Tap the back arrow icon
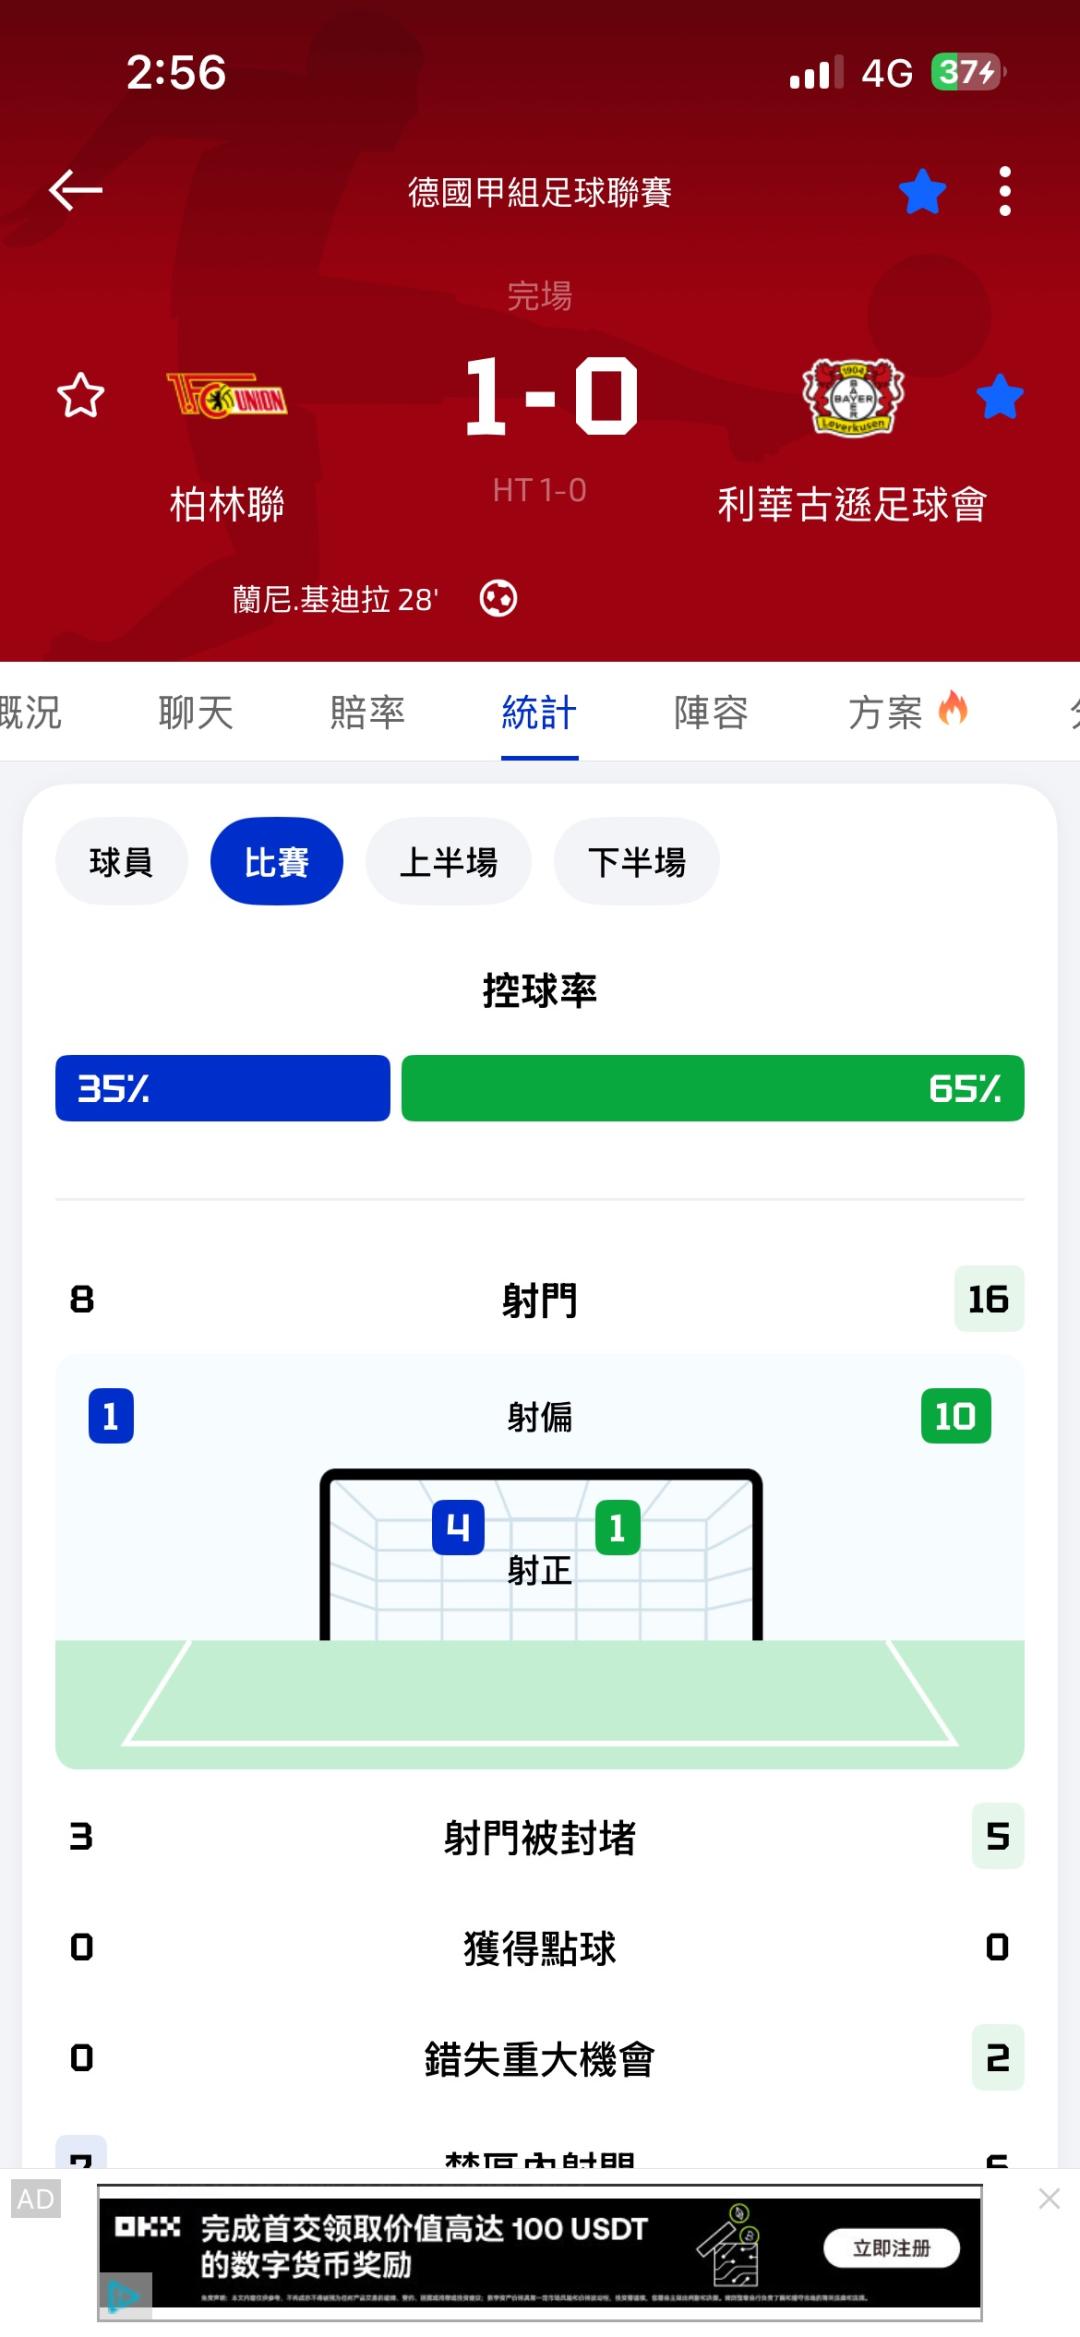The width and height of the screenshot is (1080, 2337). [76, 190]
